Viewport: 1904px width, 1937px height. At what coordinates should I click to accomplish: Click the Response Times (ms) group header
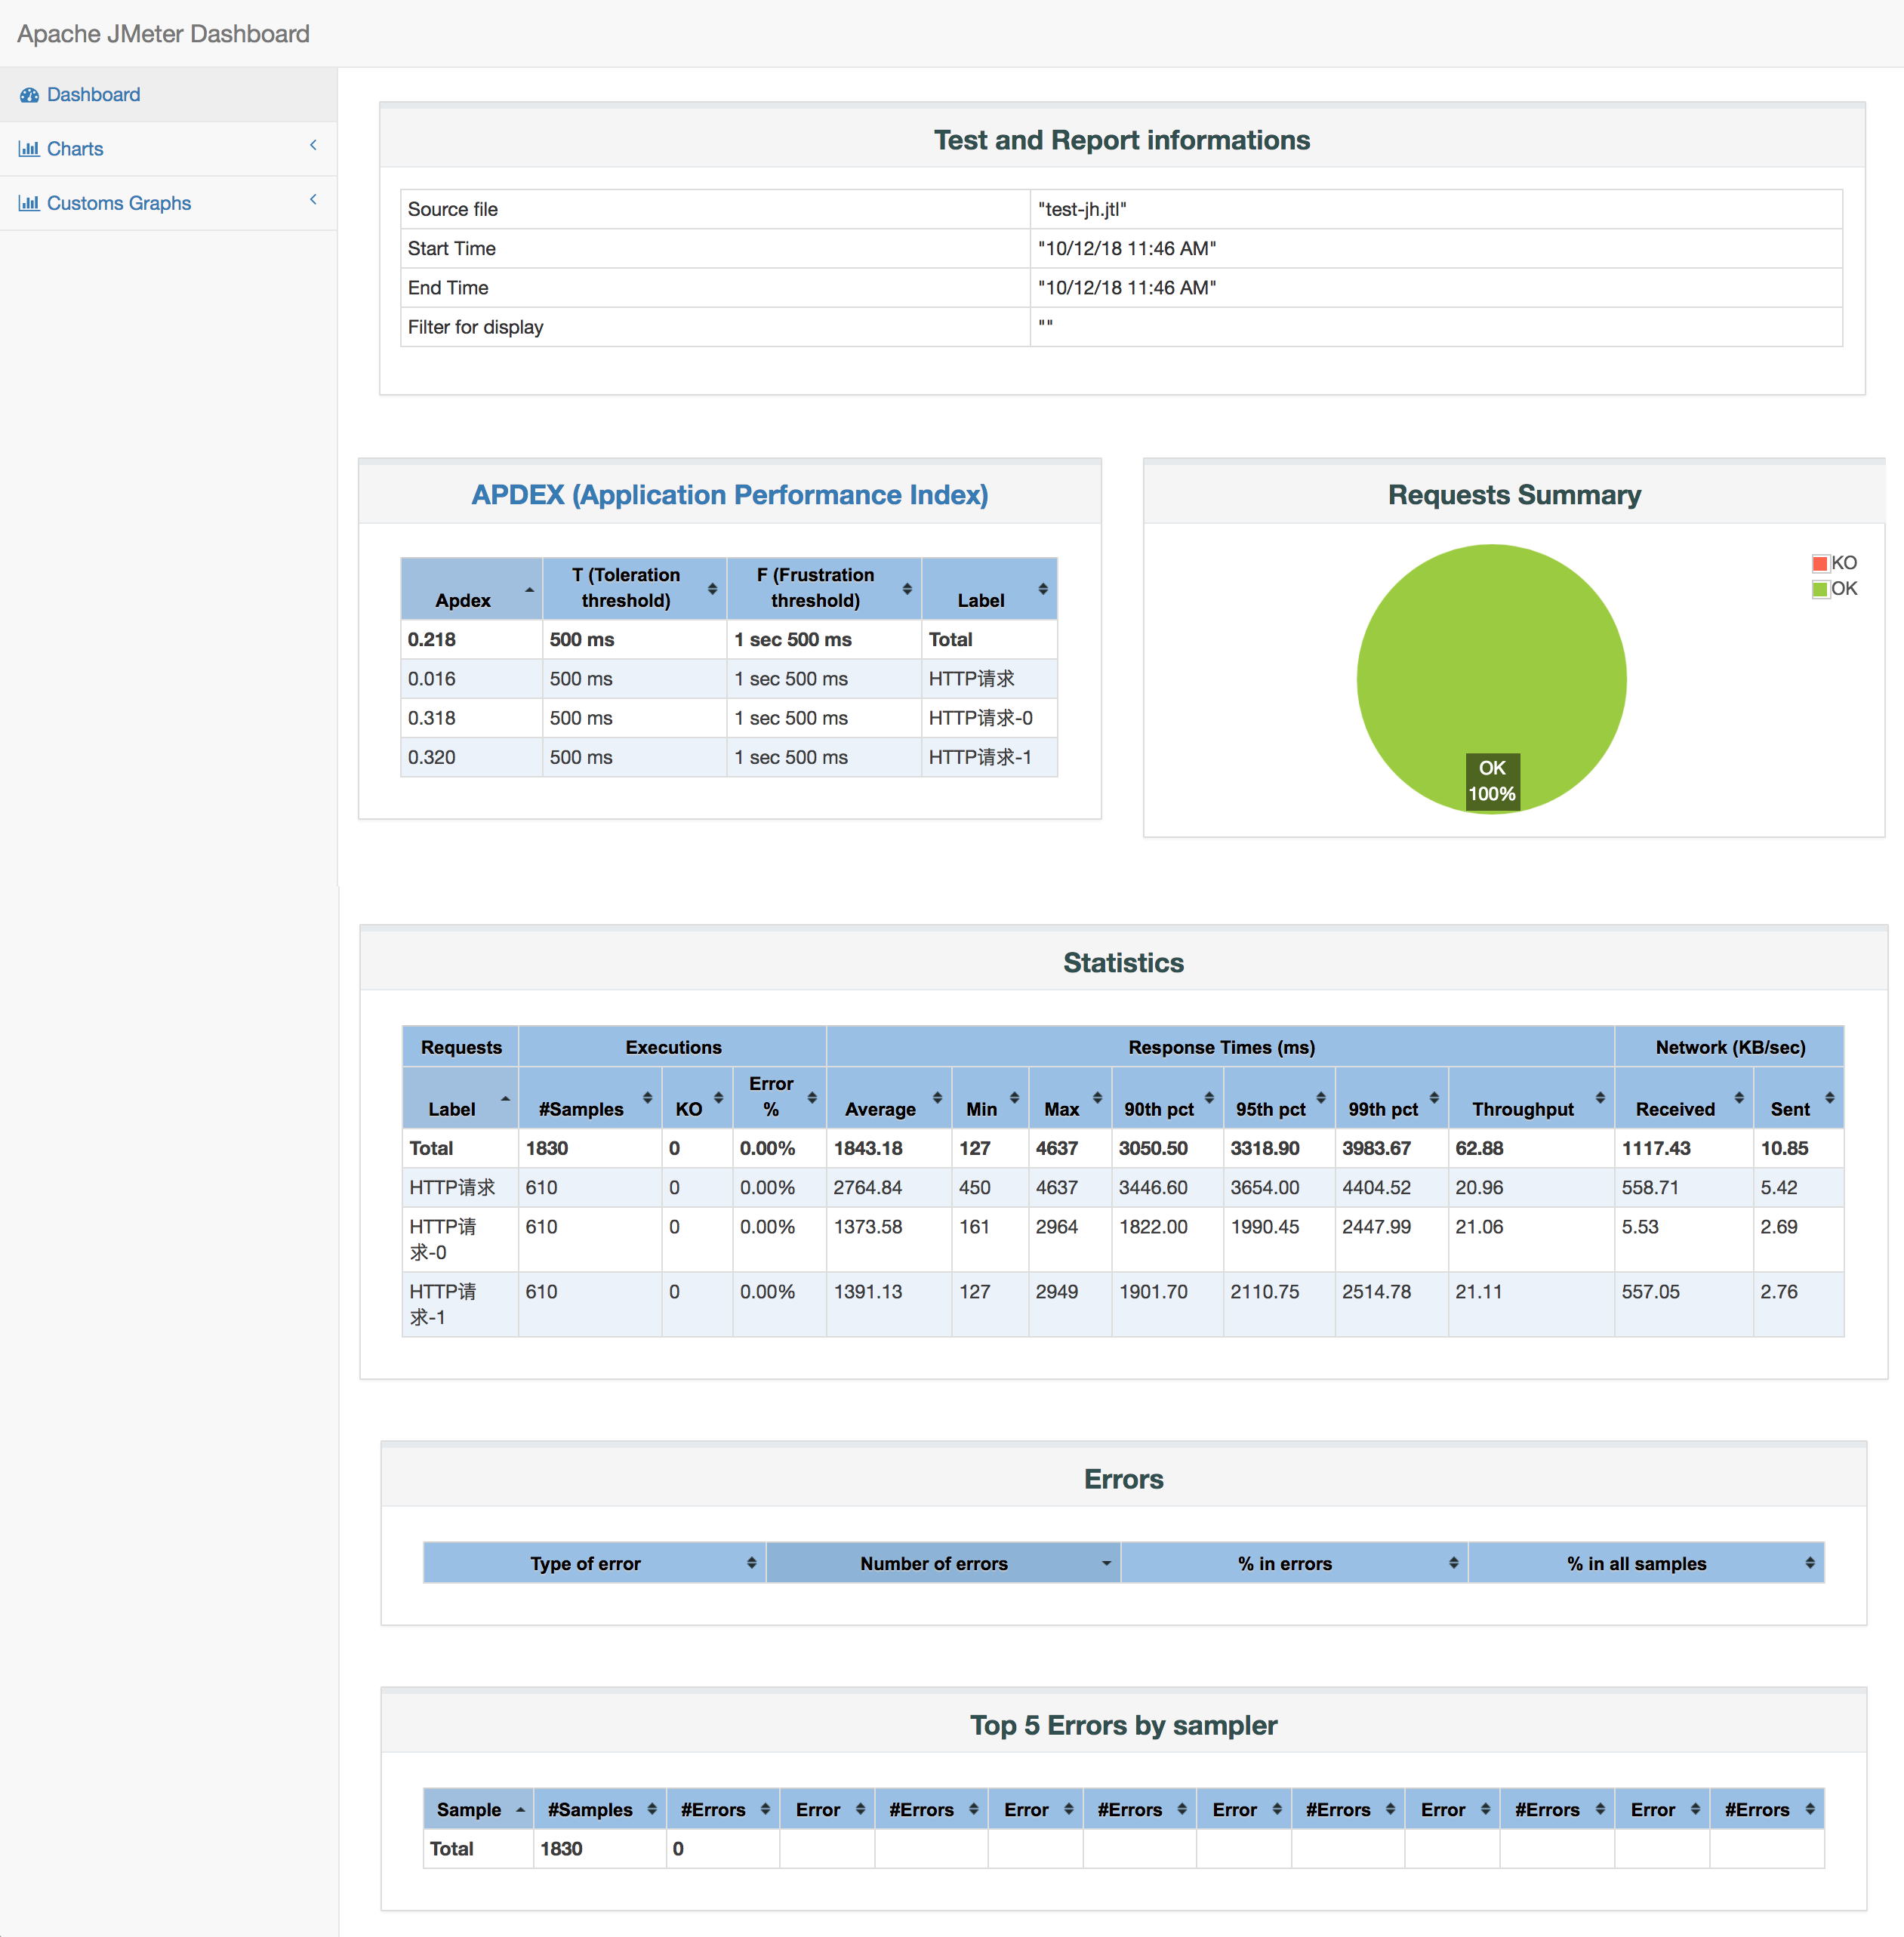[1221, 1047]
